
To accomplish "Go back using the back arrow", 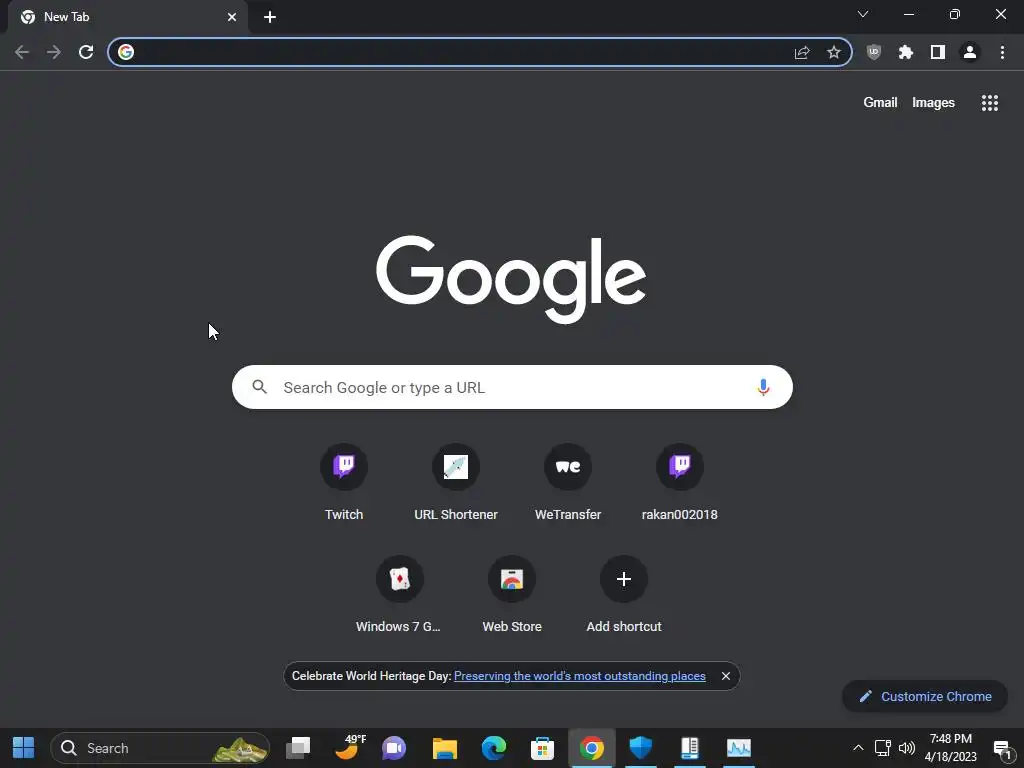I will [x=22, y=52].
